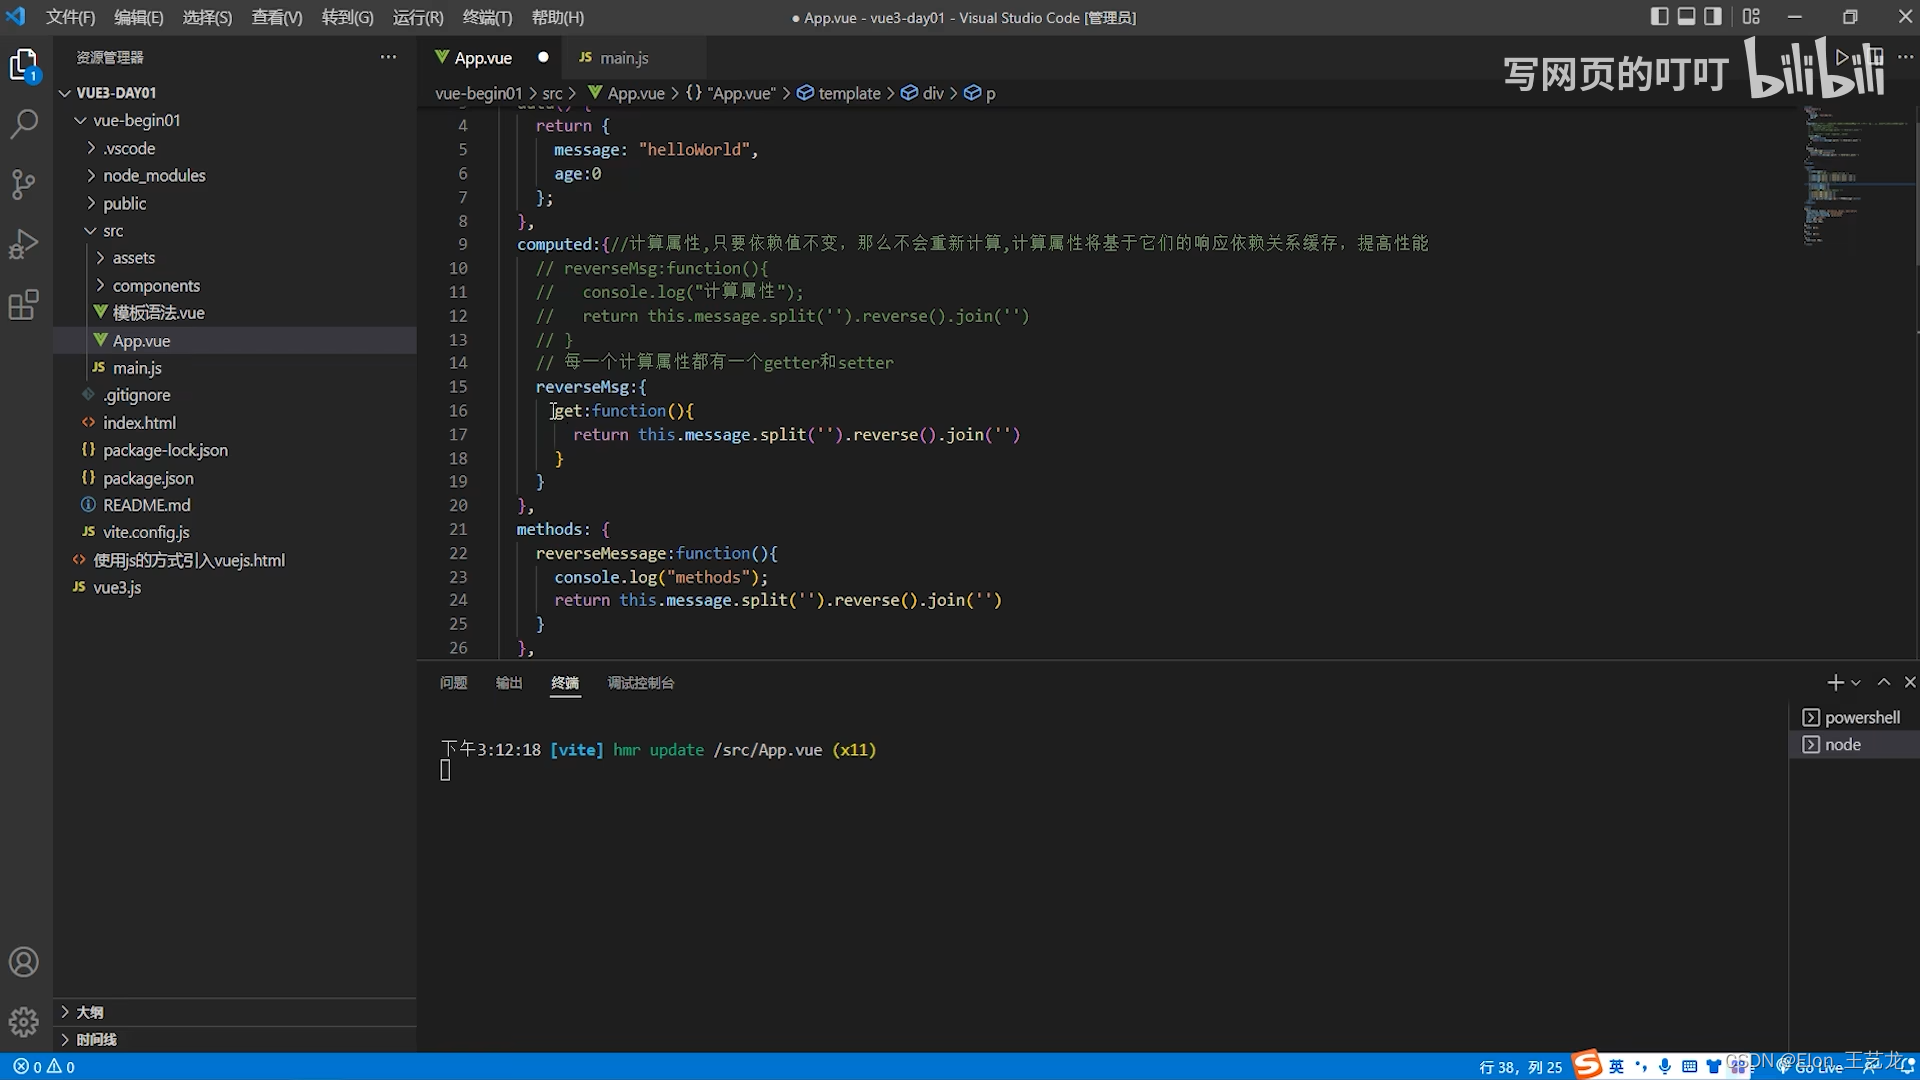Expand the node_modules folder
The height and width of the screenshot is (1080, 1920).
pyautogui.click(x=154, y=176)
